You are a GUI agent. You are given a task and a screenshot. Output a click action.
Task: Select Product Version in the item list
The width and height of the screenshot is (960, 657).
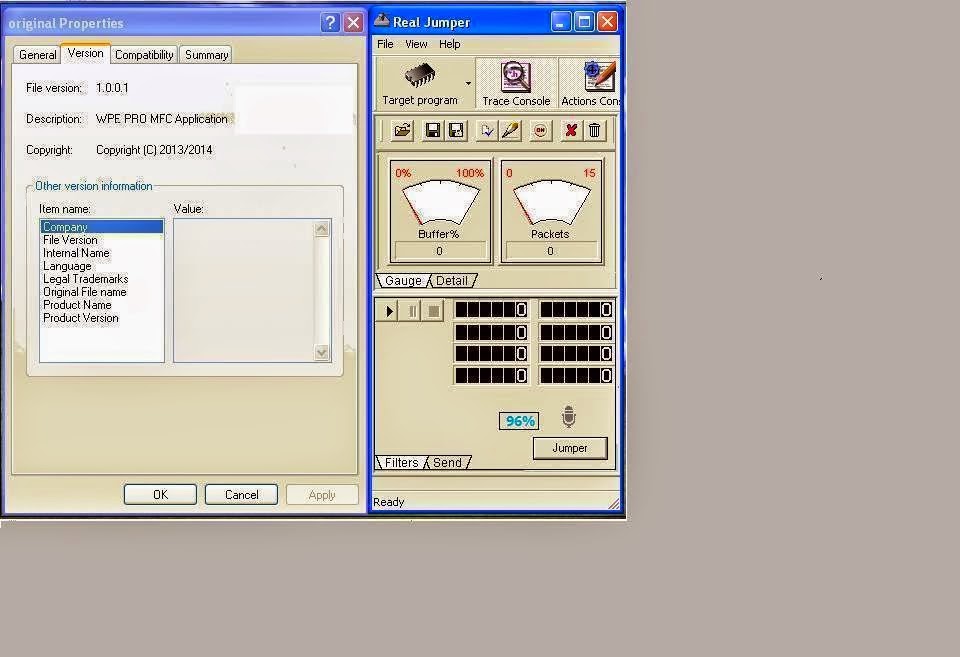(x=102, y=318)
